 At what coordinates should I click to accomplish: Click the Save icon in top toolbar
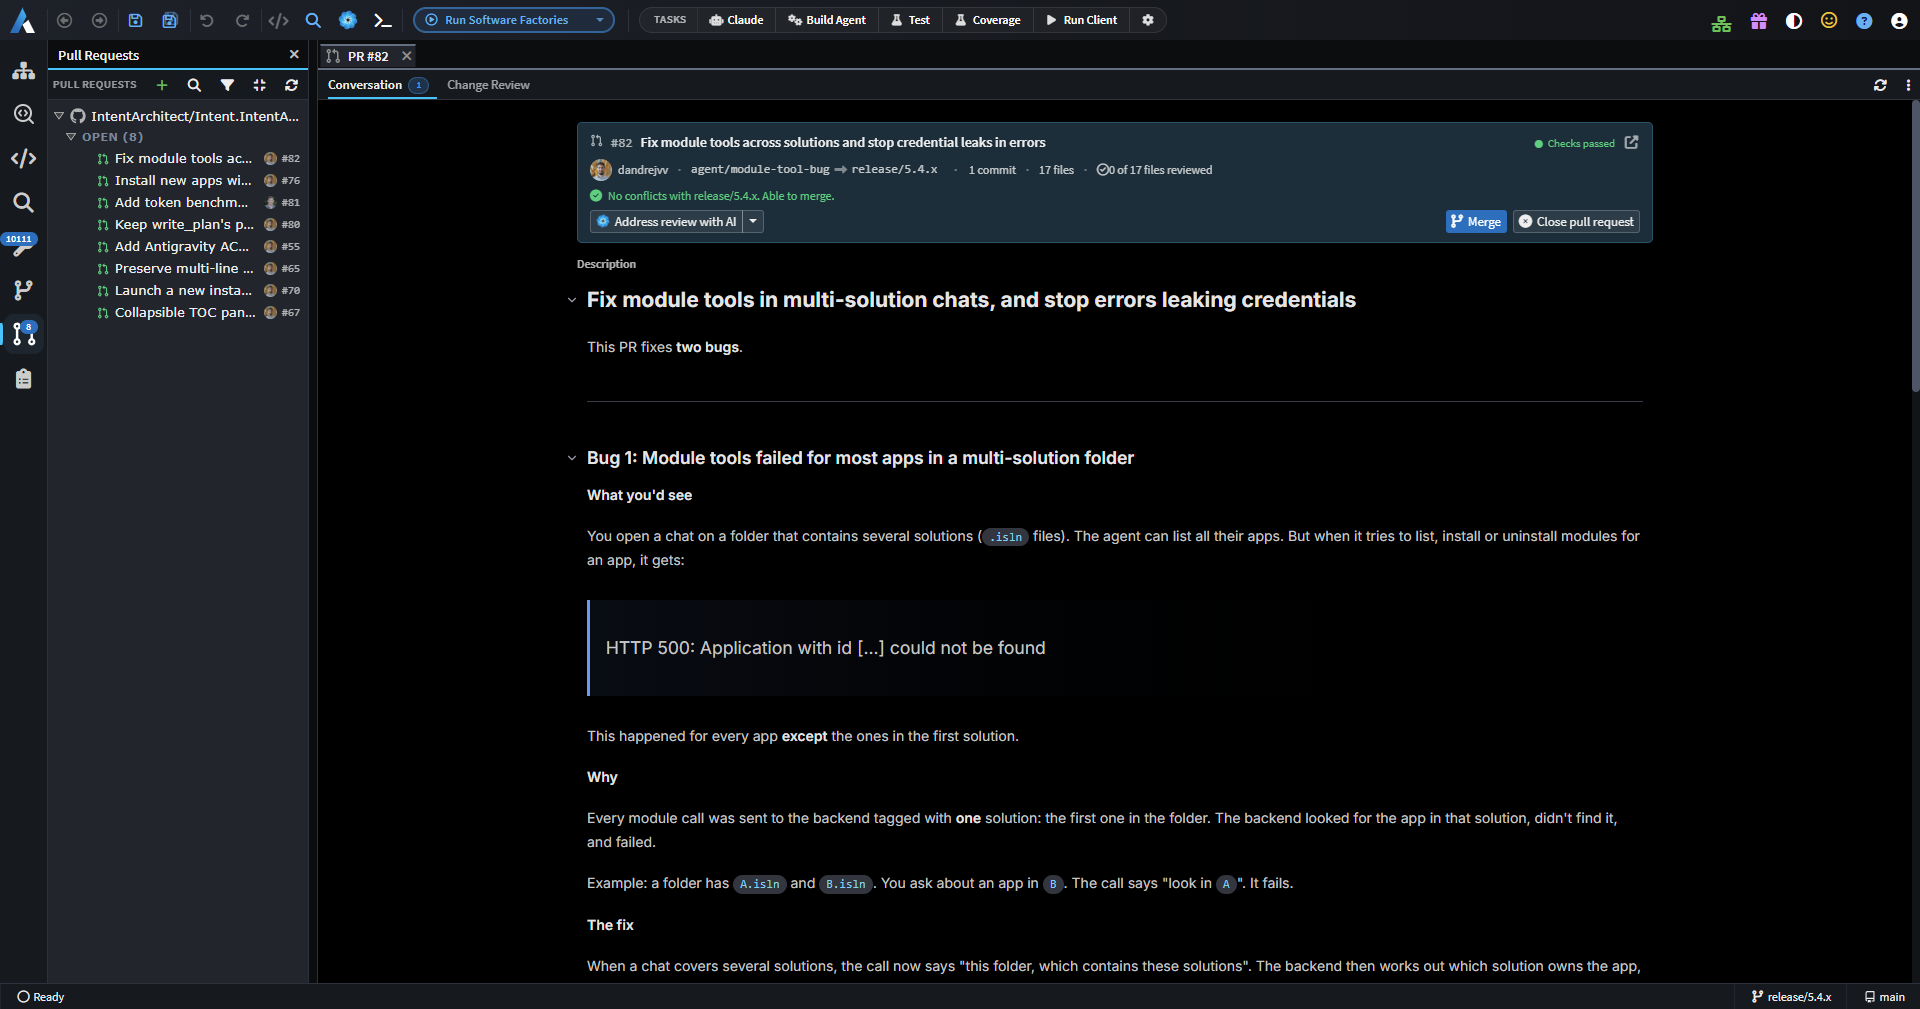point(136,20)
